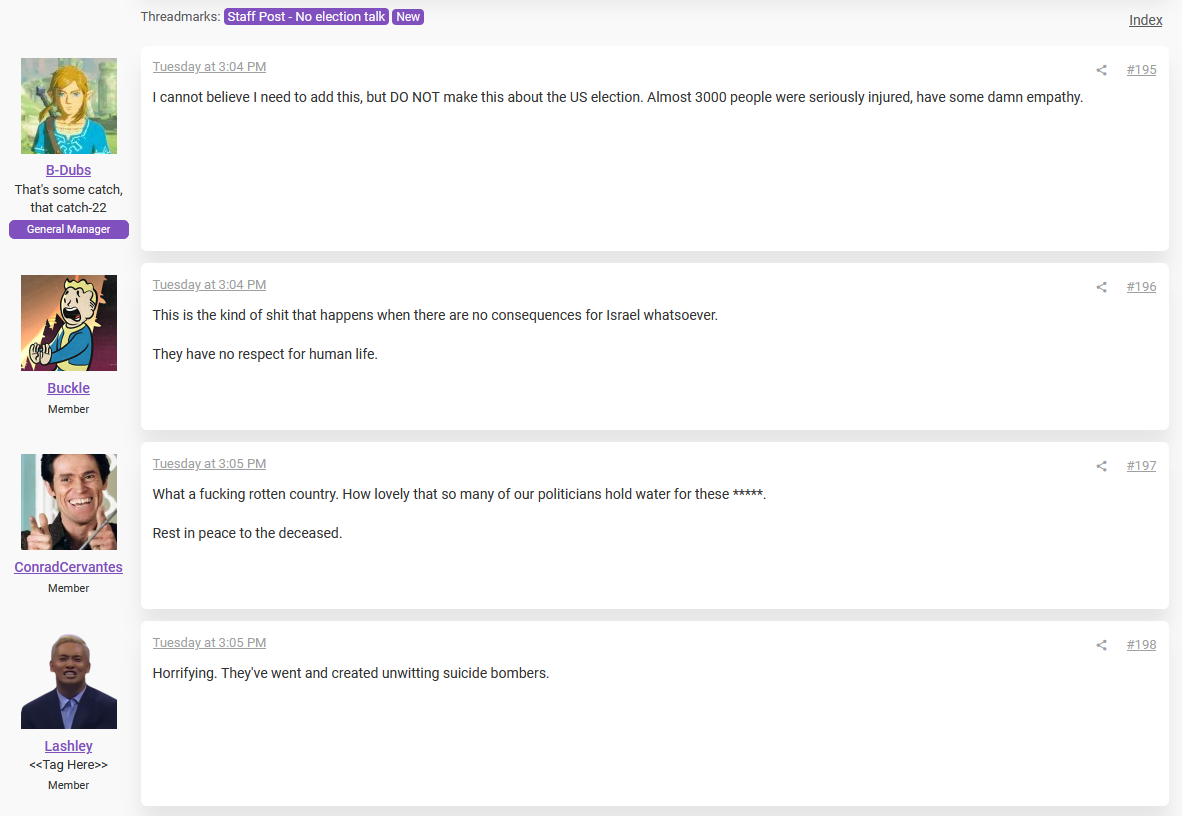This screenshot has width=1182, height=816.
Task: Open B-Dubs user profile link
Action: (69, 170)
